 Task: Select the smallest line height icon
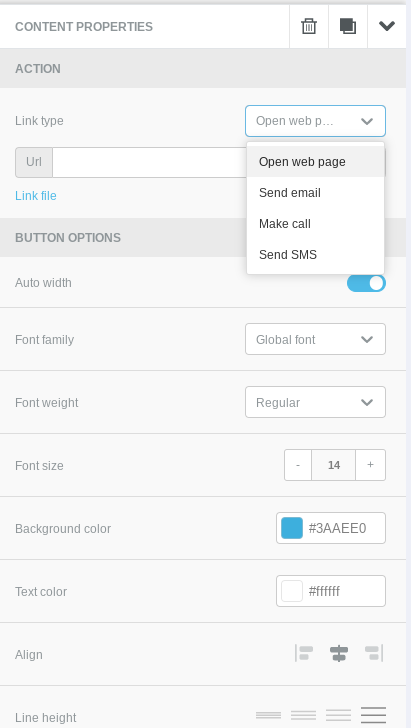268,715
